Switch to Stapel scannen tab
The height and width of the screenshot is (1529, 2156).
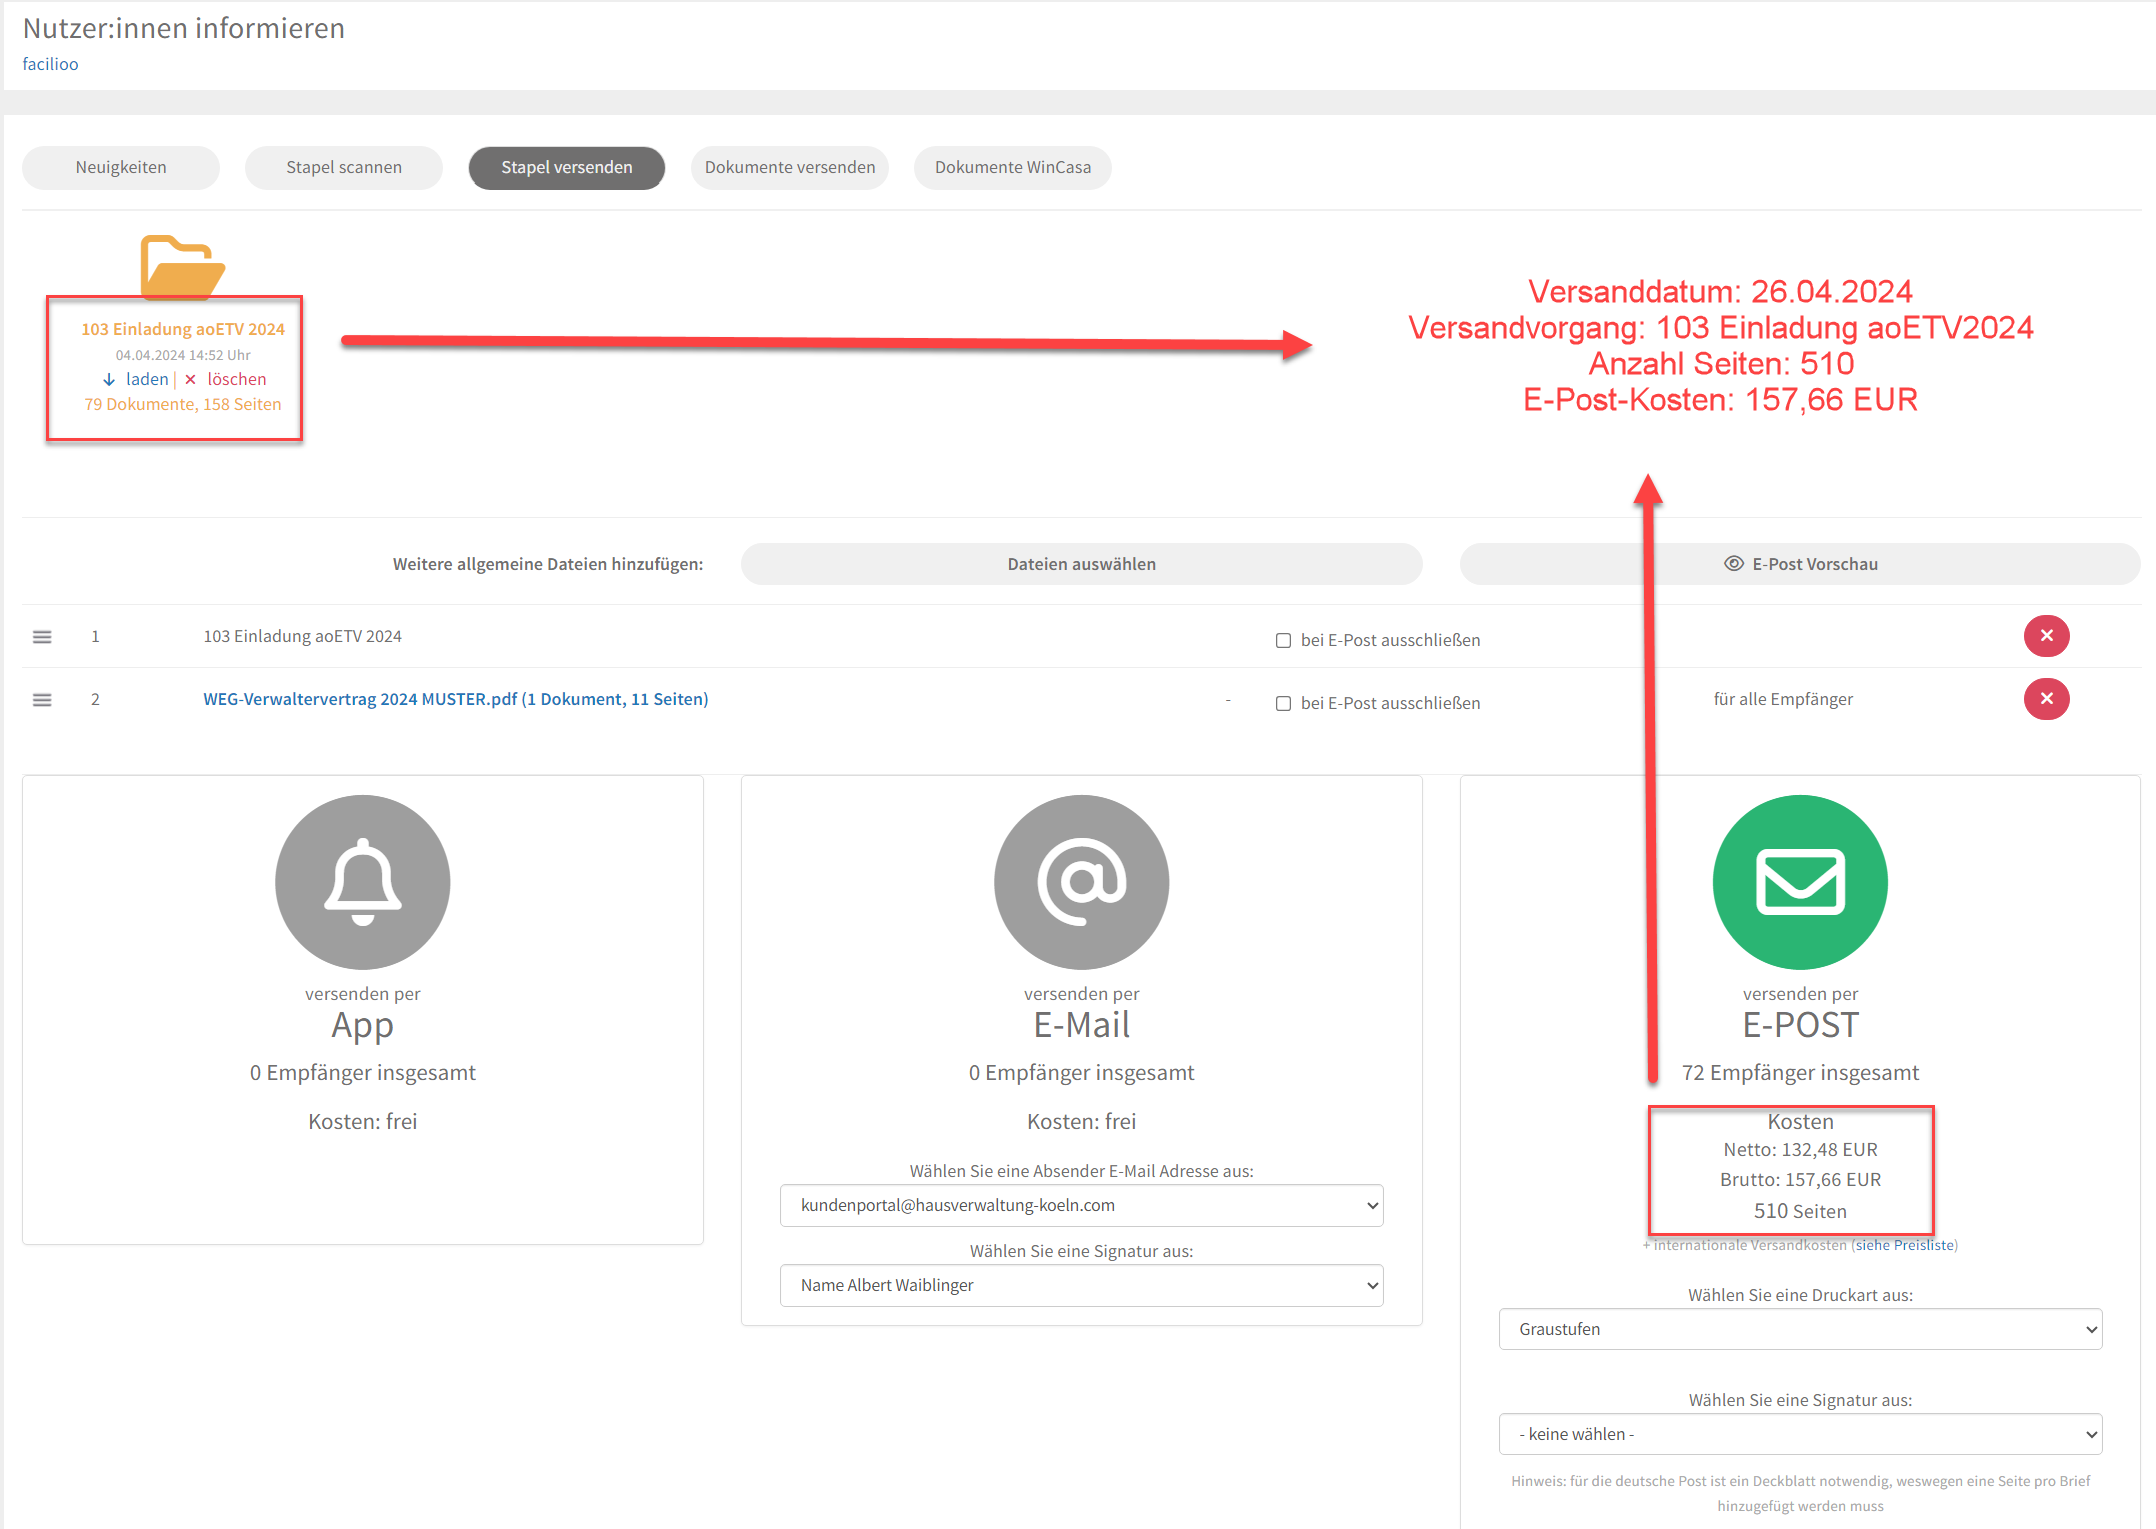[343, 168]
